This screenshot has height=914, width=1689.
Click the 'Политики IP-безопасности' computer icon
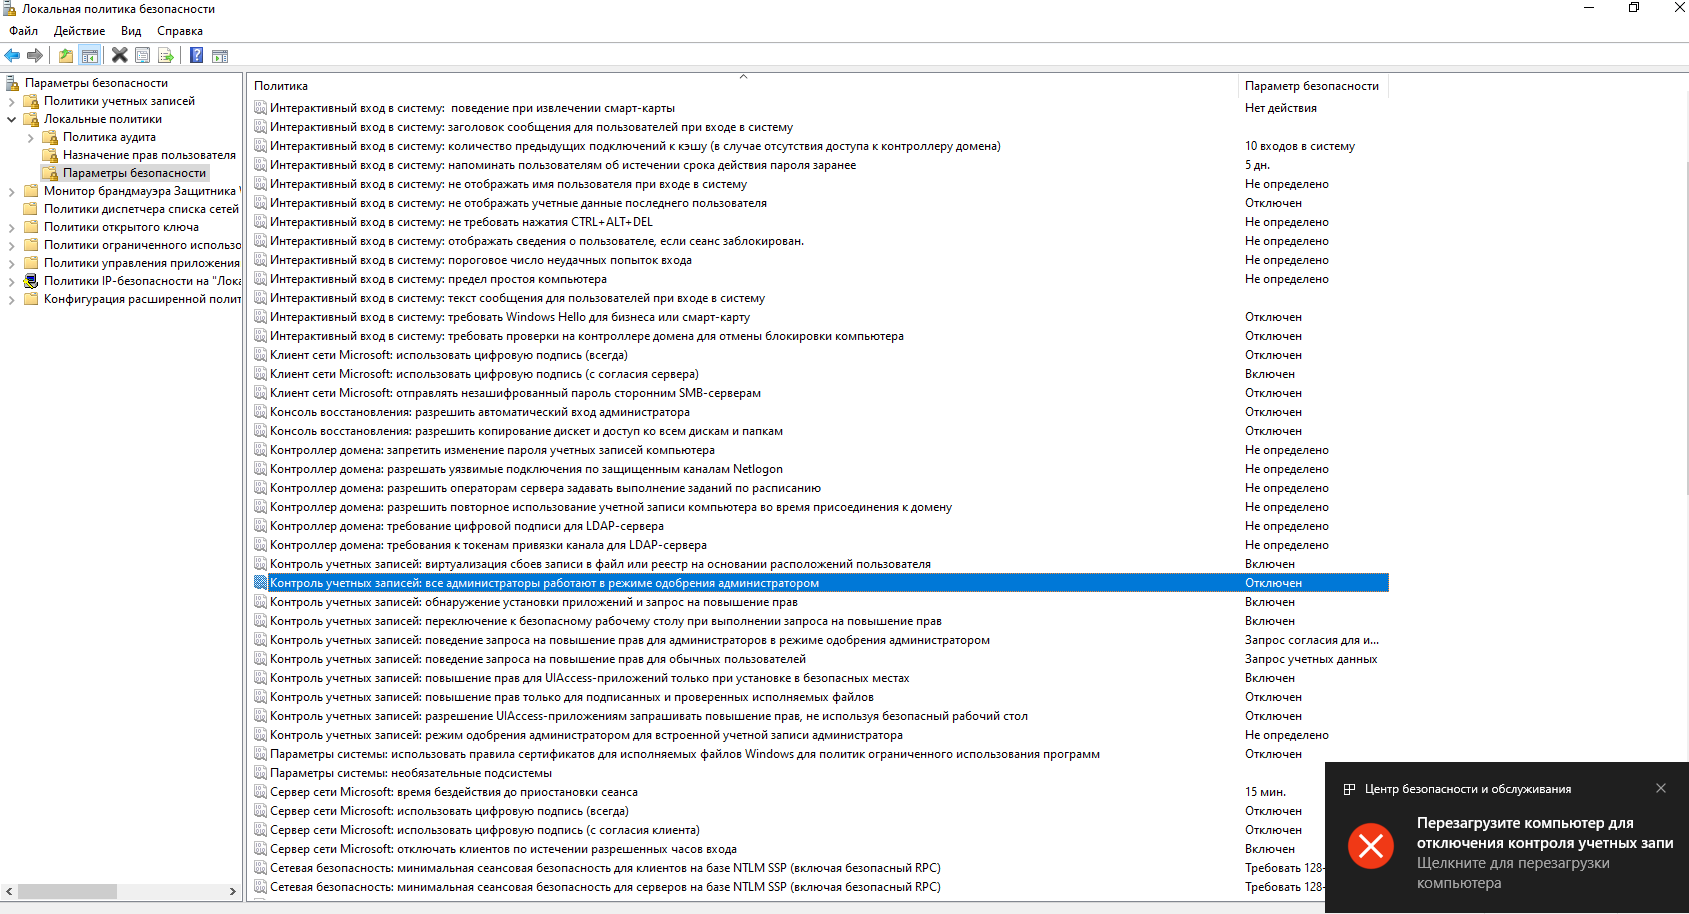point(31,281)
